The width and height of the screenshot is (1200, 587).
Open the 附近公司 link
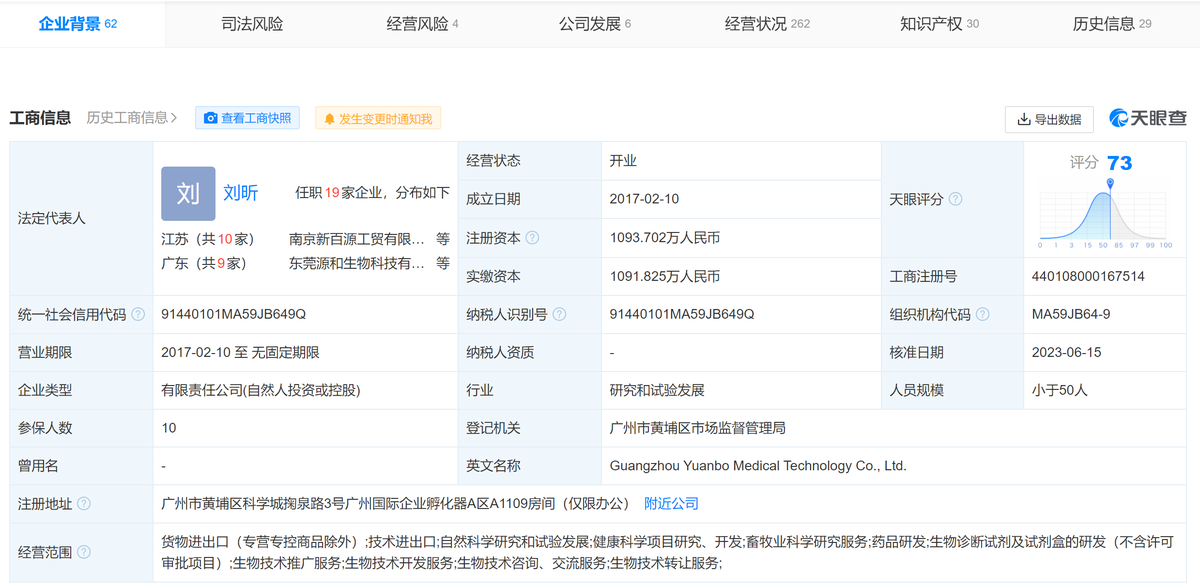(671, 504)
